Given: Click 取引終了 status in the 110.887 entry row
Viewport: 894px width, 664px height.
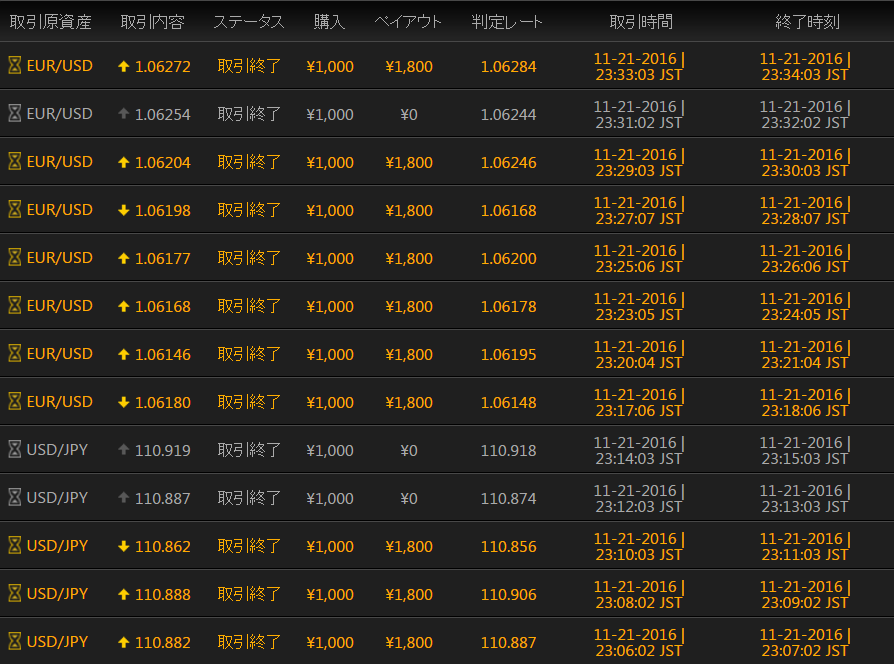Looking at the screenshot, I should [x=249, y=498].
